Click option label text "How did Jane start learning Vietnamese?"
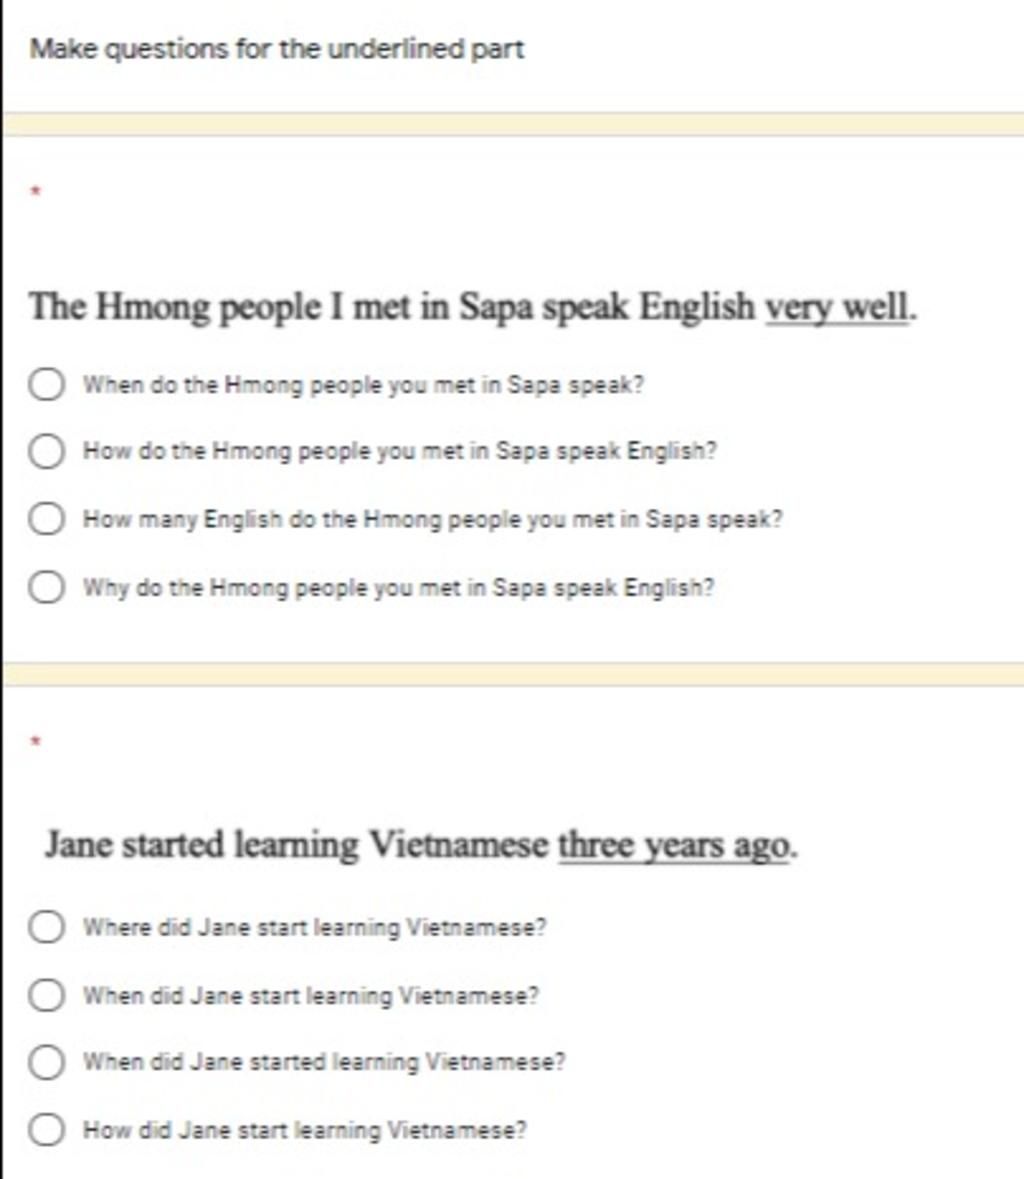Screen dimensions: 1024x1179 [x=304, y=1130]
